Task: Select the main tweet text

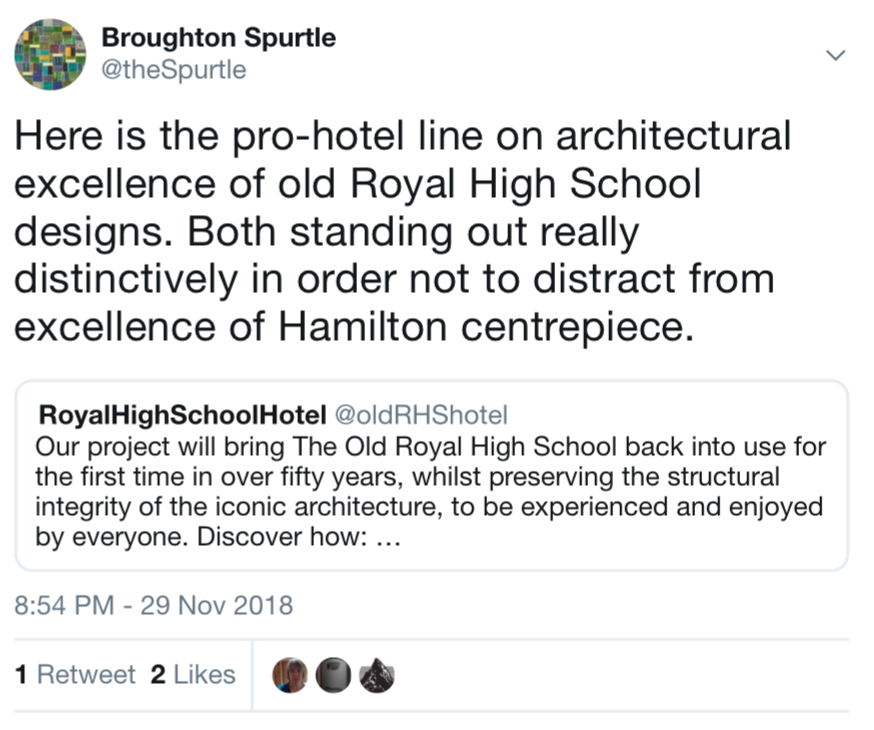Action: [x=402, y=231]
